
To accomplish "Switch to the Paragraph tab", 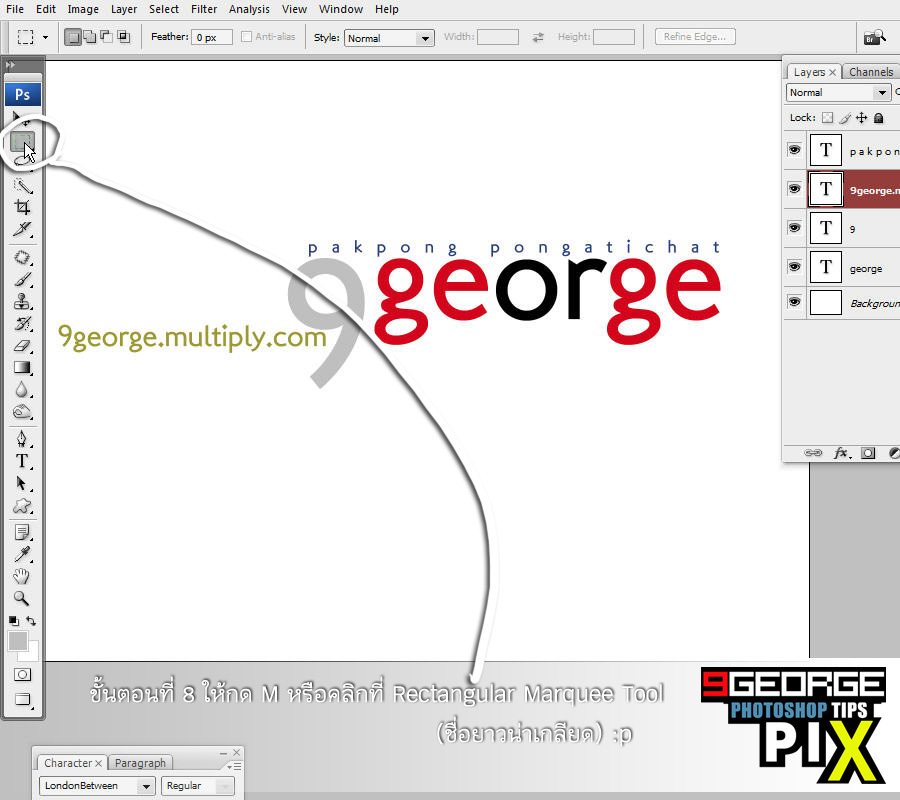I will 140,763.
